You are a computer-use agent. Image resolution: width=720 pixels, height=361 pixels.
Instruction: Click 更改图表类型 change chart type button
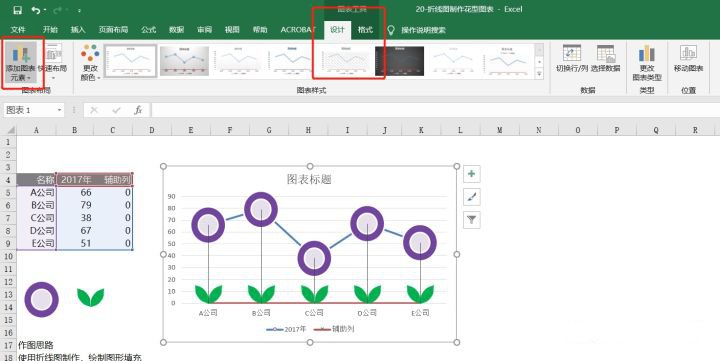click(647, 62)
